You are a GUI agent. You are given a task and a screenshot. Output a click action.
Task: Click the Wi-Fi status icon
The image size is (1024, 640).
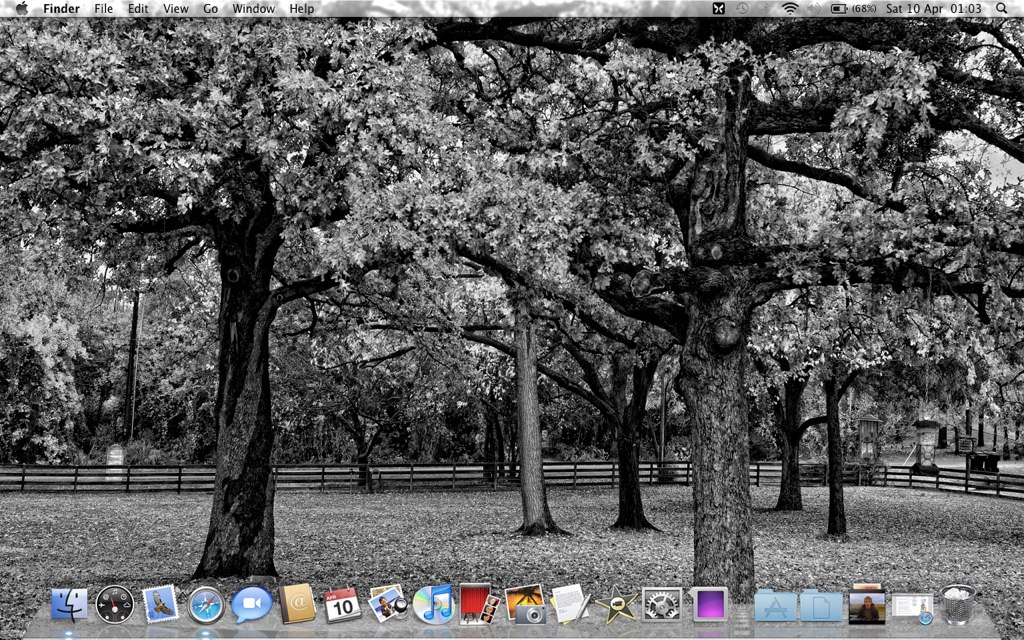[790, 9]
